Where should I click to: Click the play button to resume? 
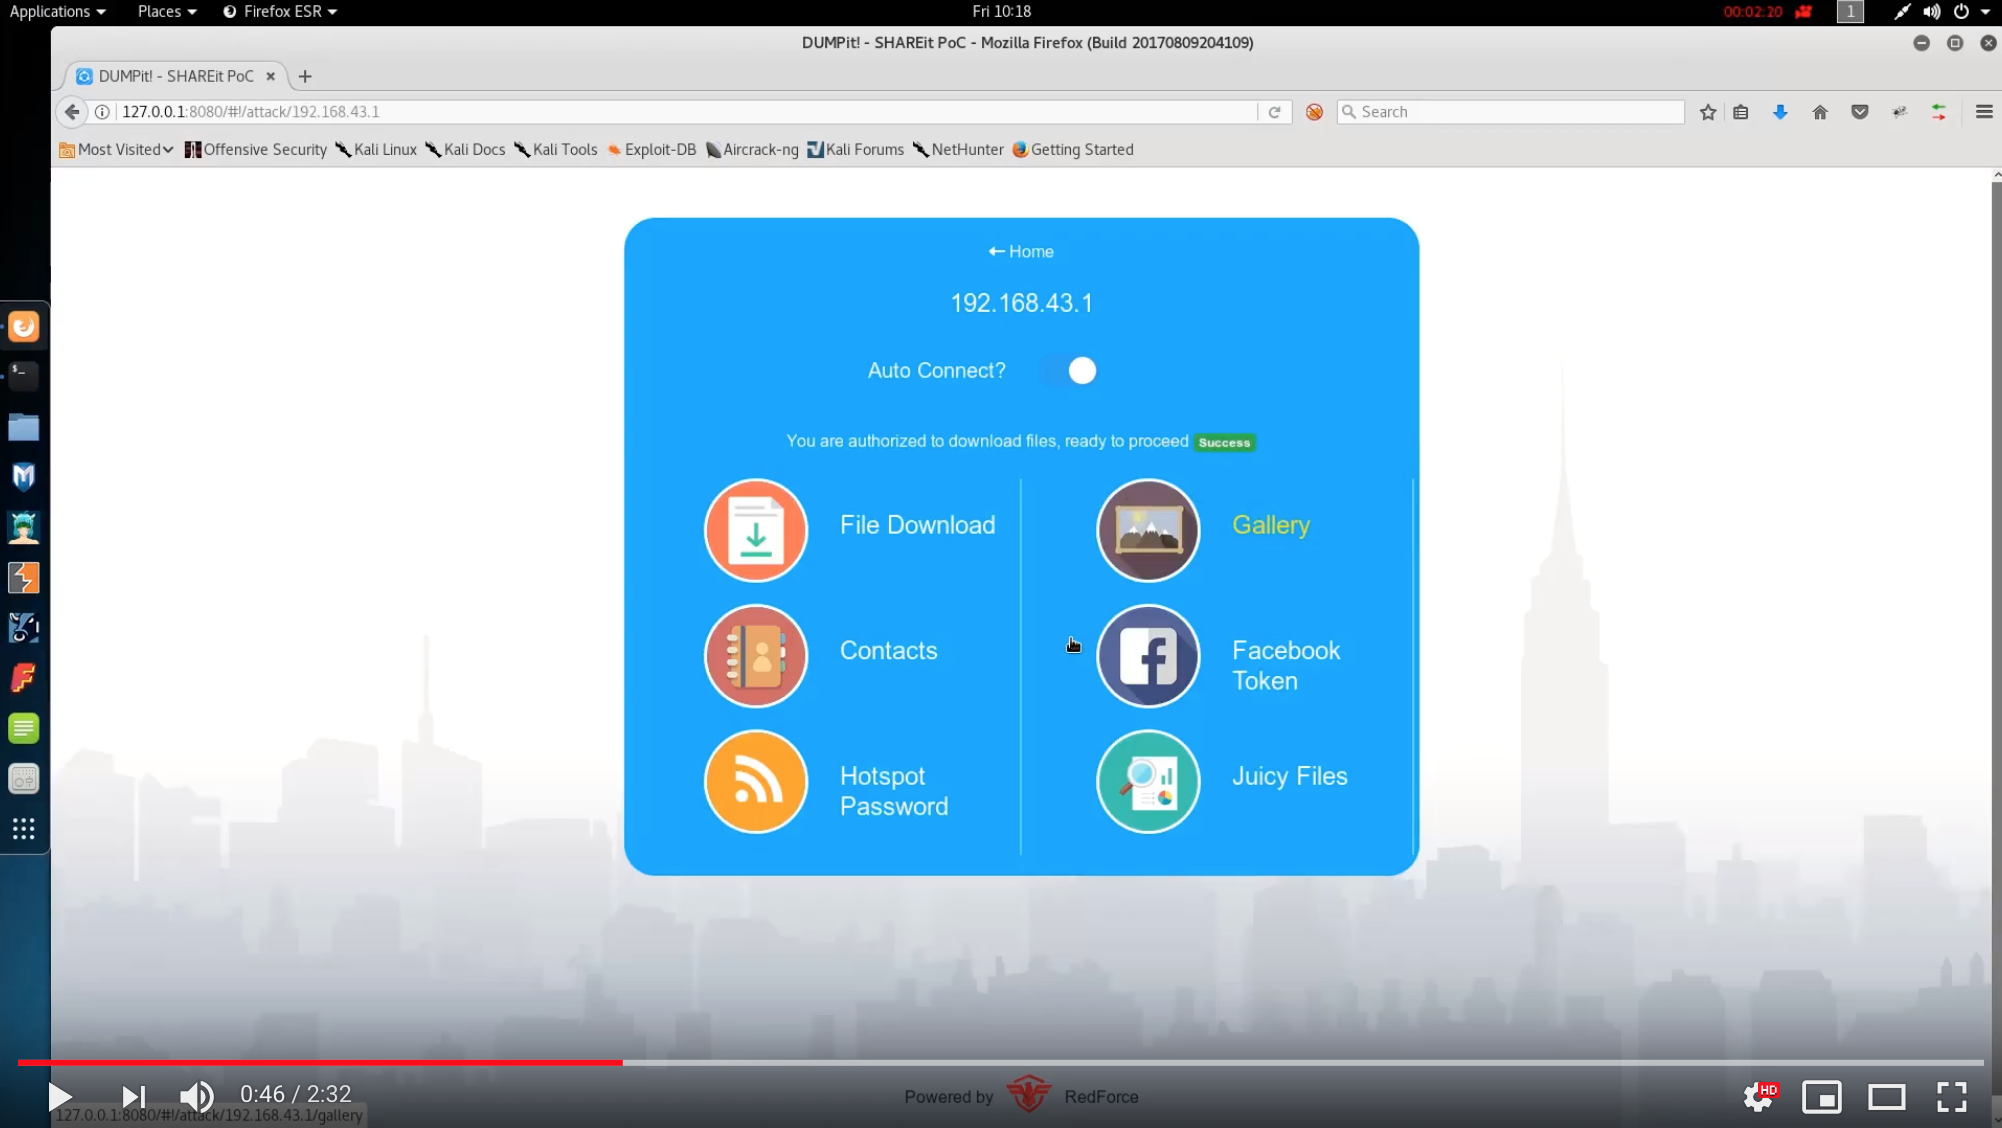tap(60, 1094)
